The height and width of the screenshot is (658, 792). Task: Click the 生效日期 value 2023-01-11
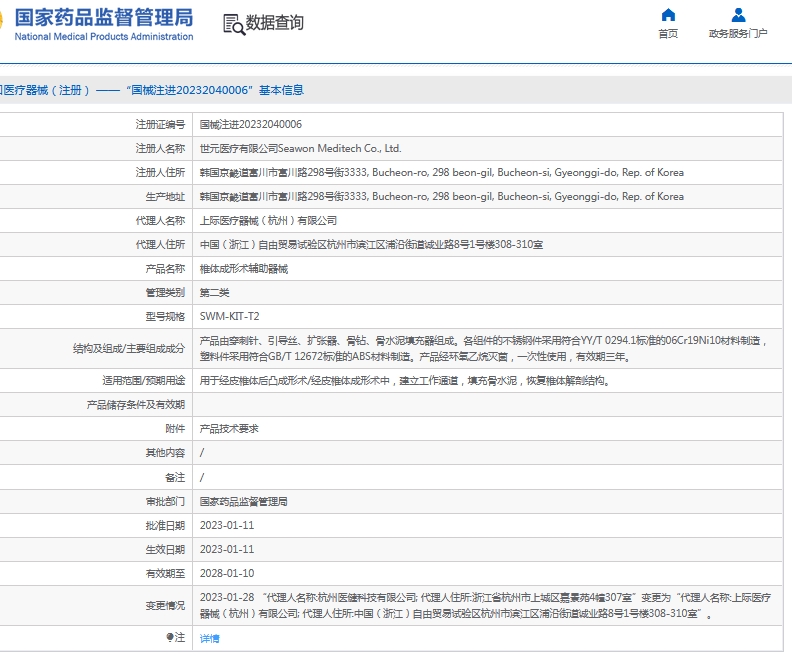227,549
